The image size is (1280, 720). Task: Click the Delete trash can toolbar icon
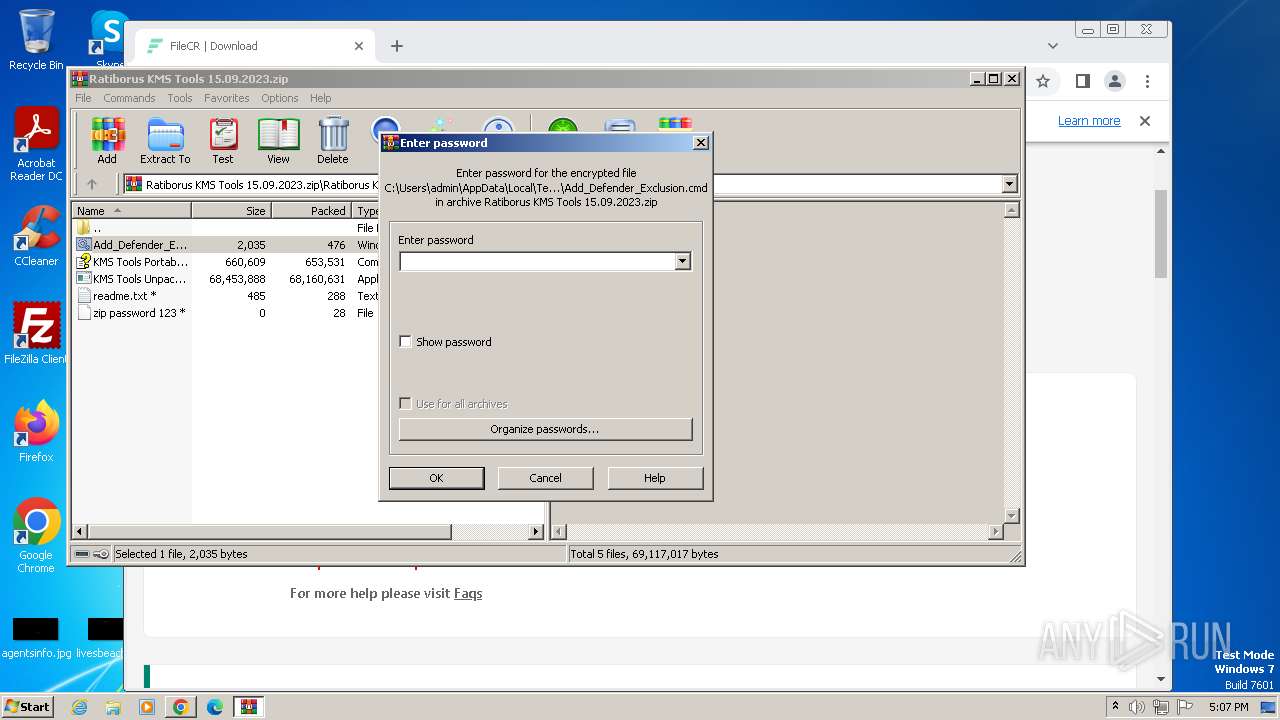[333, 140]
